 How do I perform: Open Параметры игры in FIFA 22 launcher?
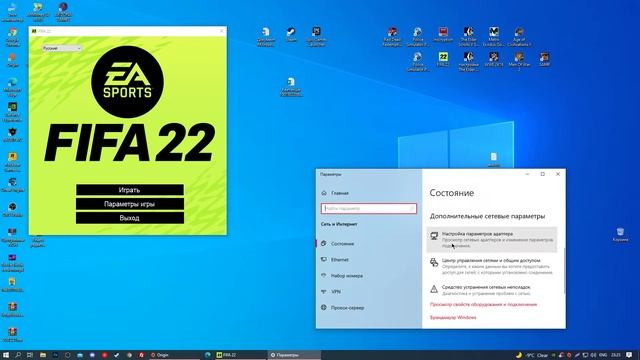click(x=129, y=204)
